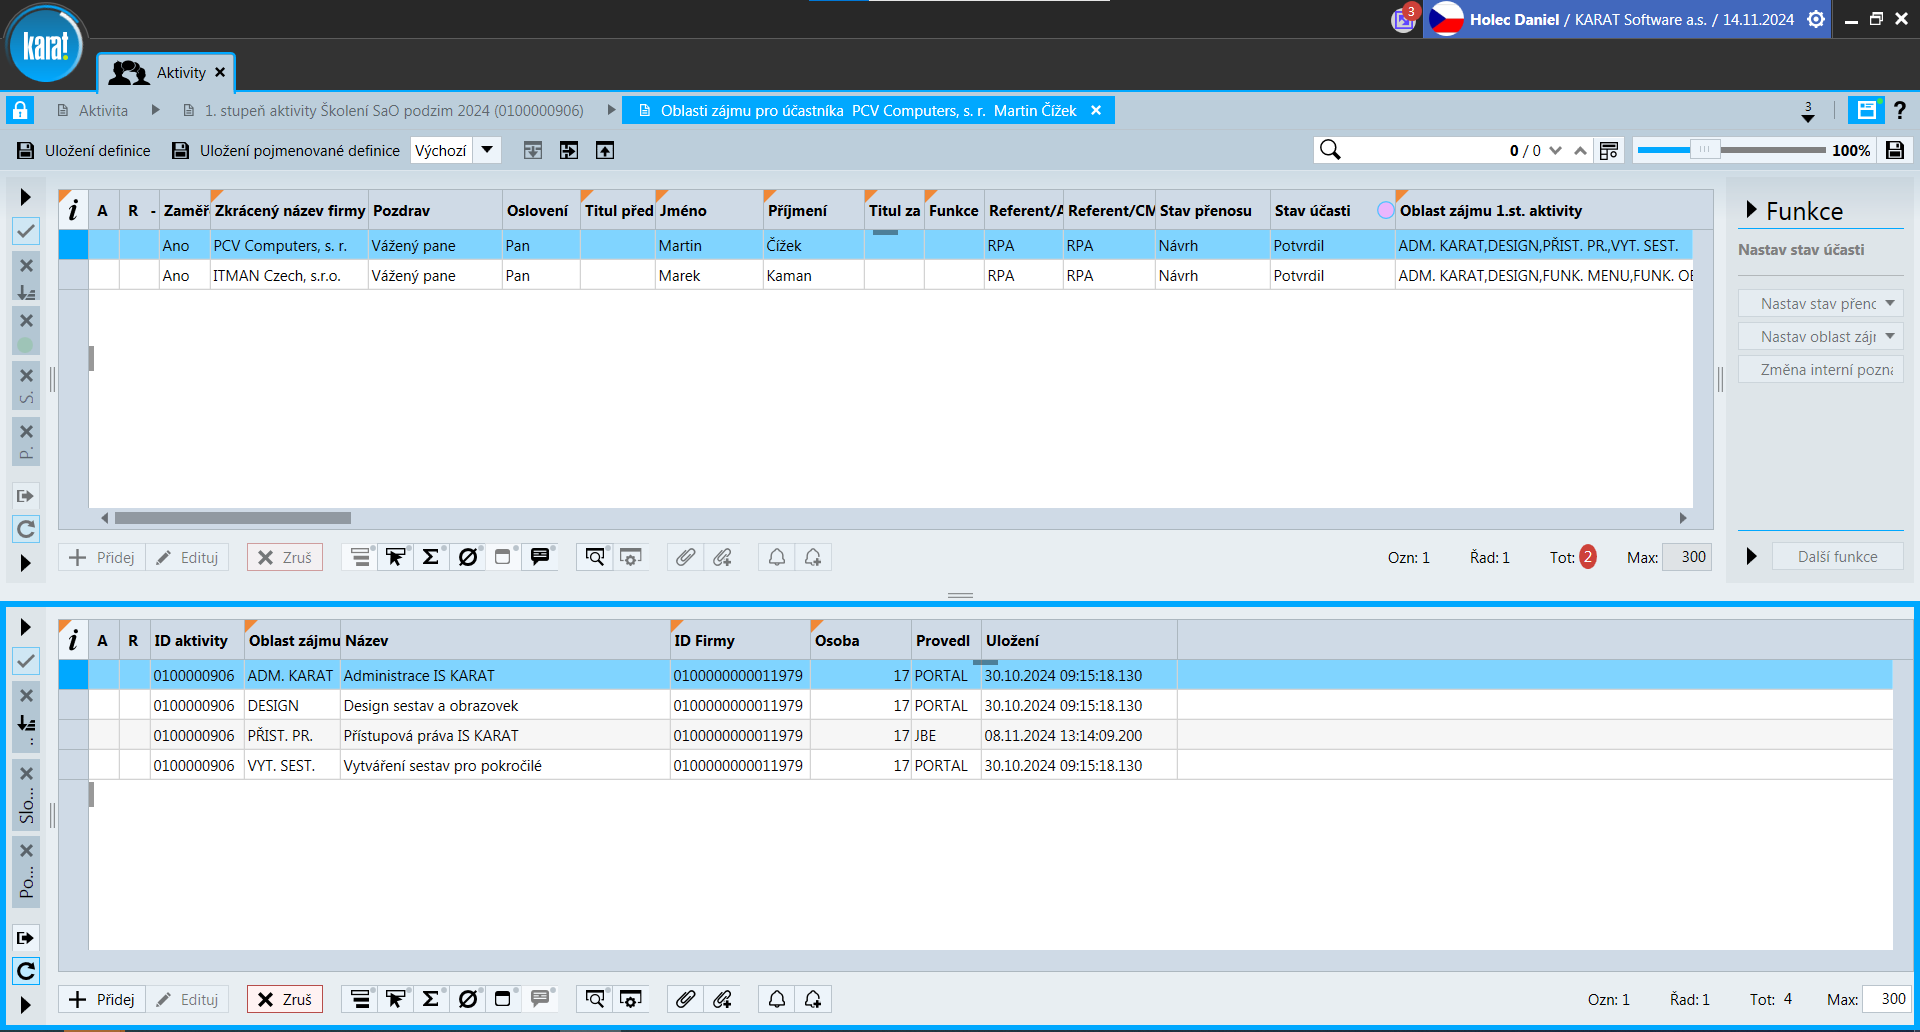
Task: Expand lower left sidebar top arrow
Action: (x=26, y=627)
